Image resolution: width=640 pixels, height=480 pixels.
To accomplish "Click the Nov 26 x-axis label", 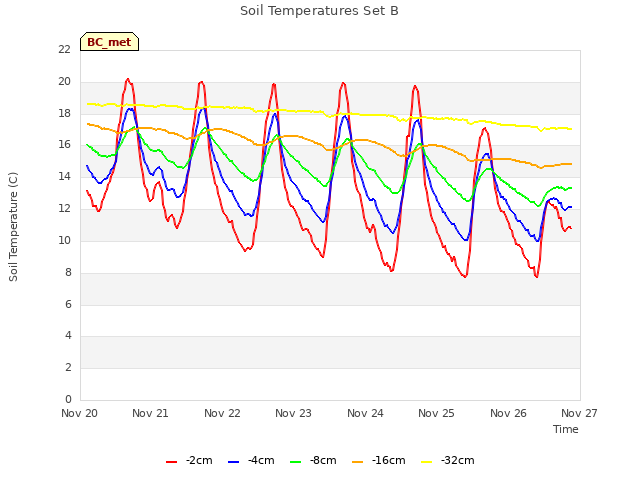I will 509,413.
